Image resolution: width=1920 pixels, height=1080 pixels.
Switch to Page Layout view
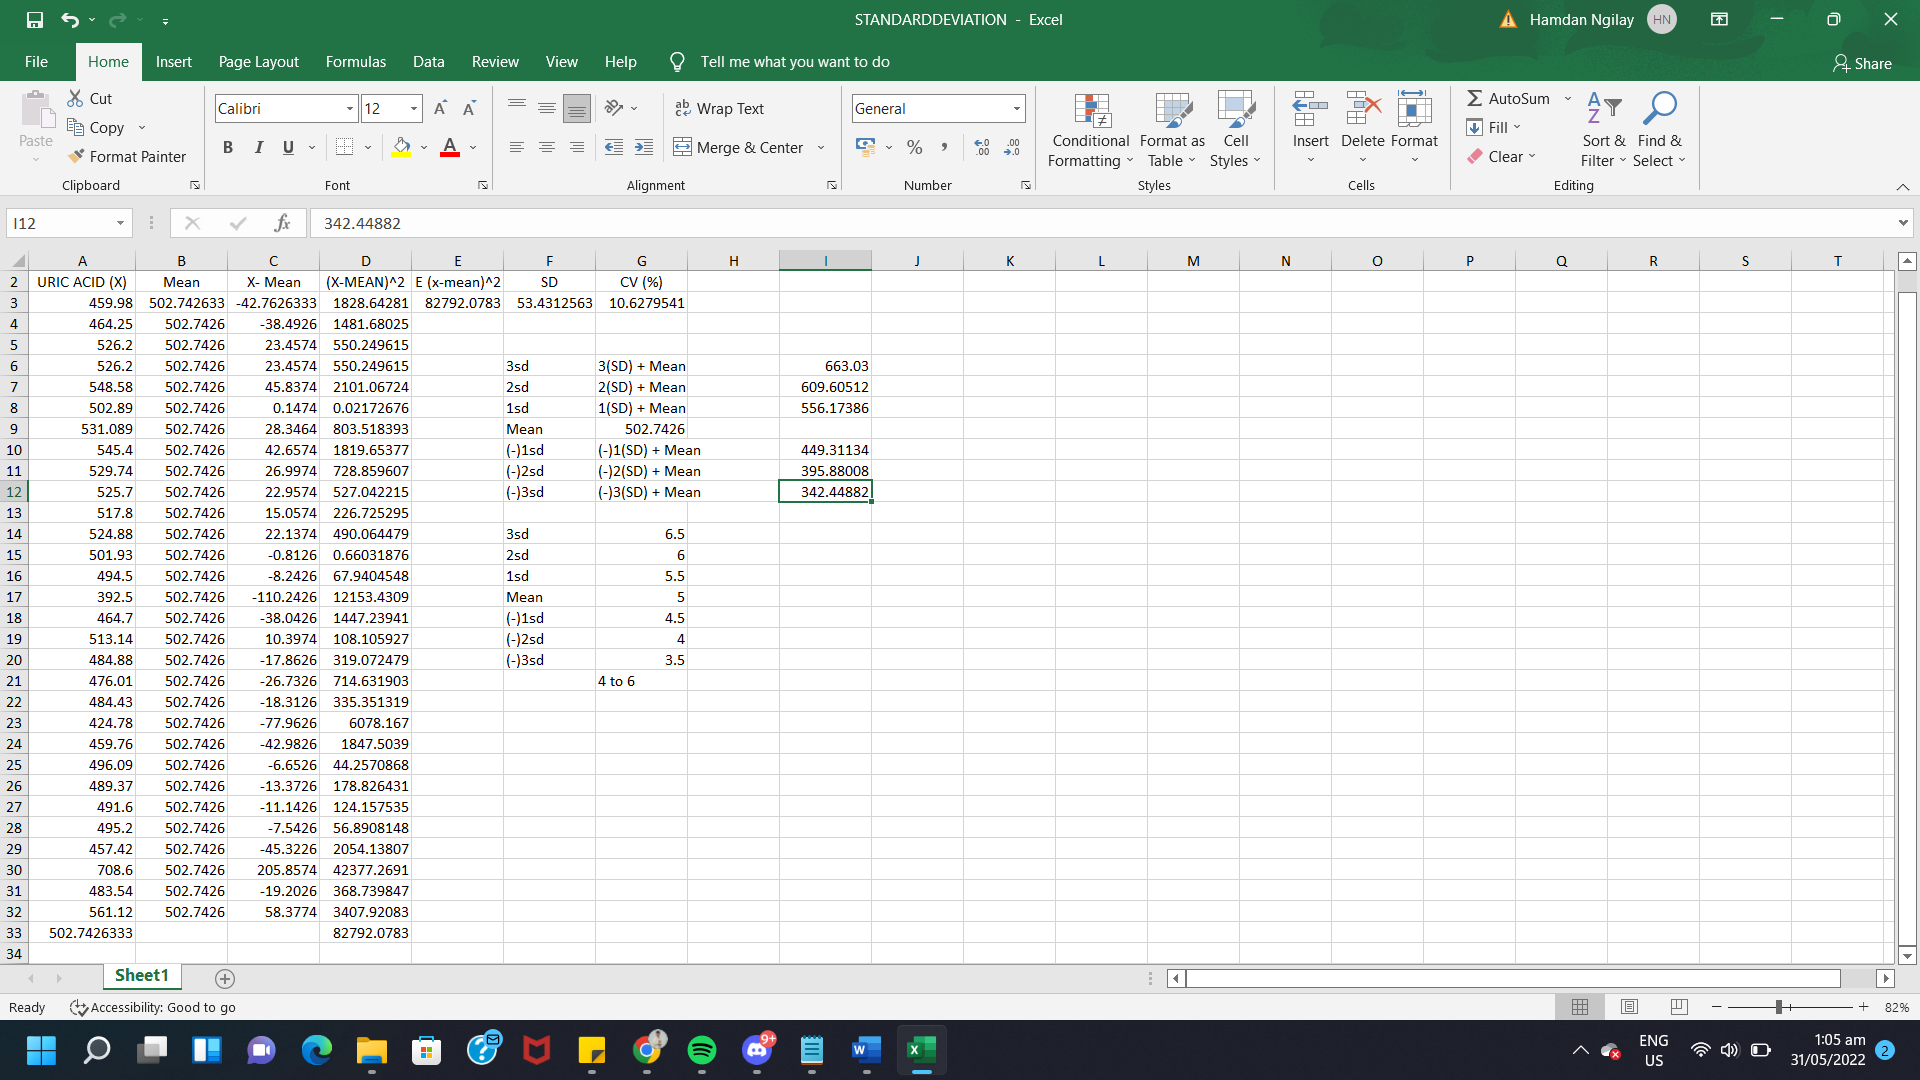(1629, 1007)
